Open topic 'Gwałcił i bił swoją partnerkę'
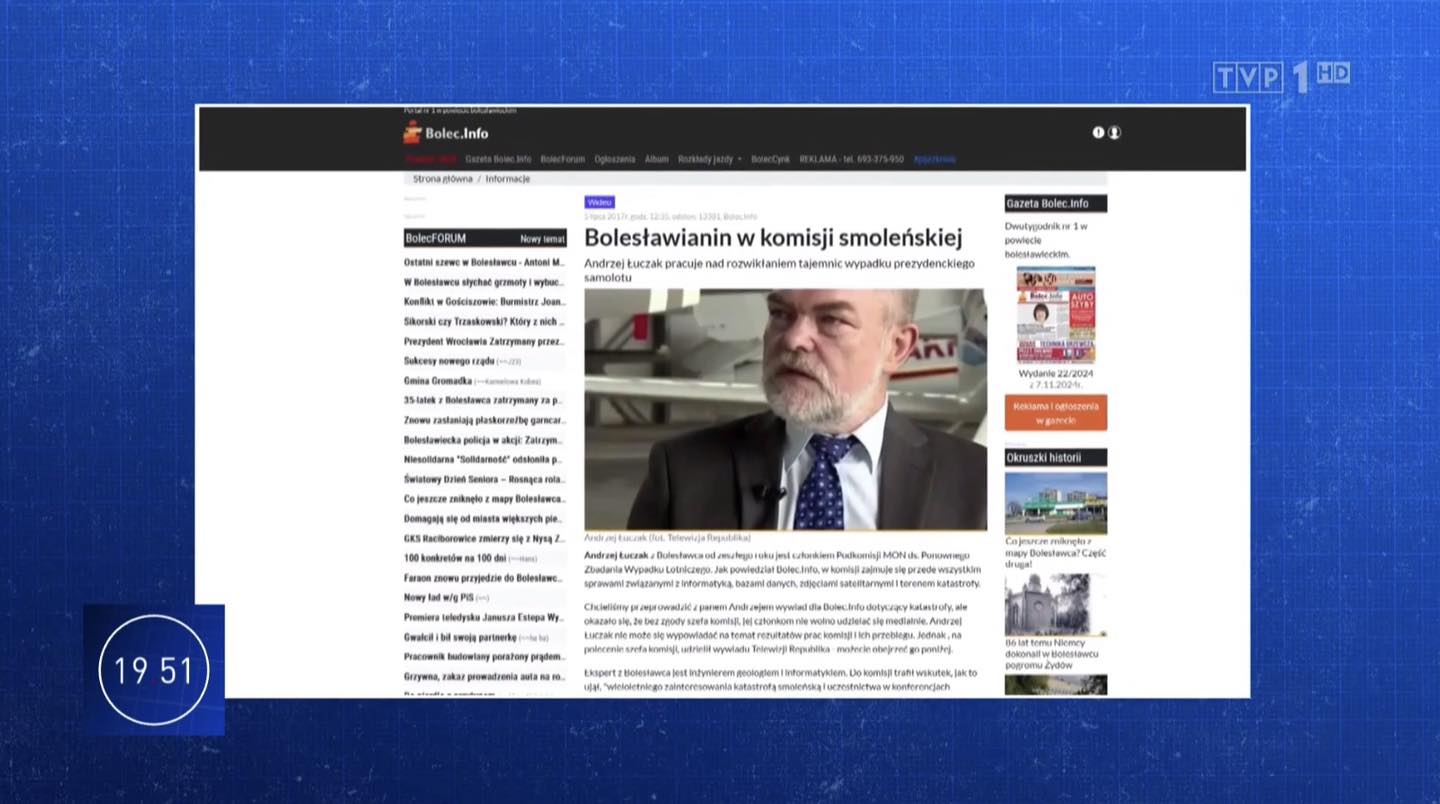Screen dimensions: 1440x804 pyautogui.click(x=460, y=637)
